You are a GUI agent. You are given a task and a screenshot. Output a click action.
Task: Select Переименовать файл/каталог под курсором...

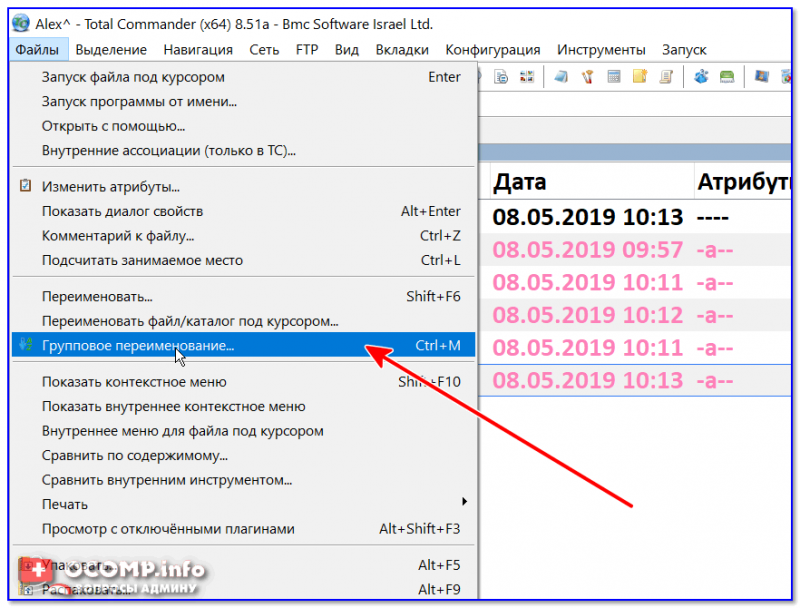point(243,321)
